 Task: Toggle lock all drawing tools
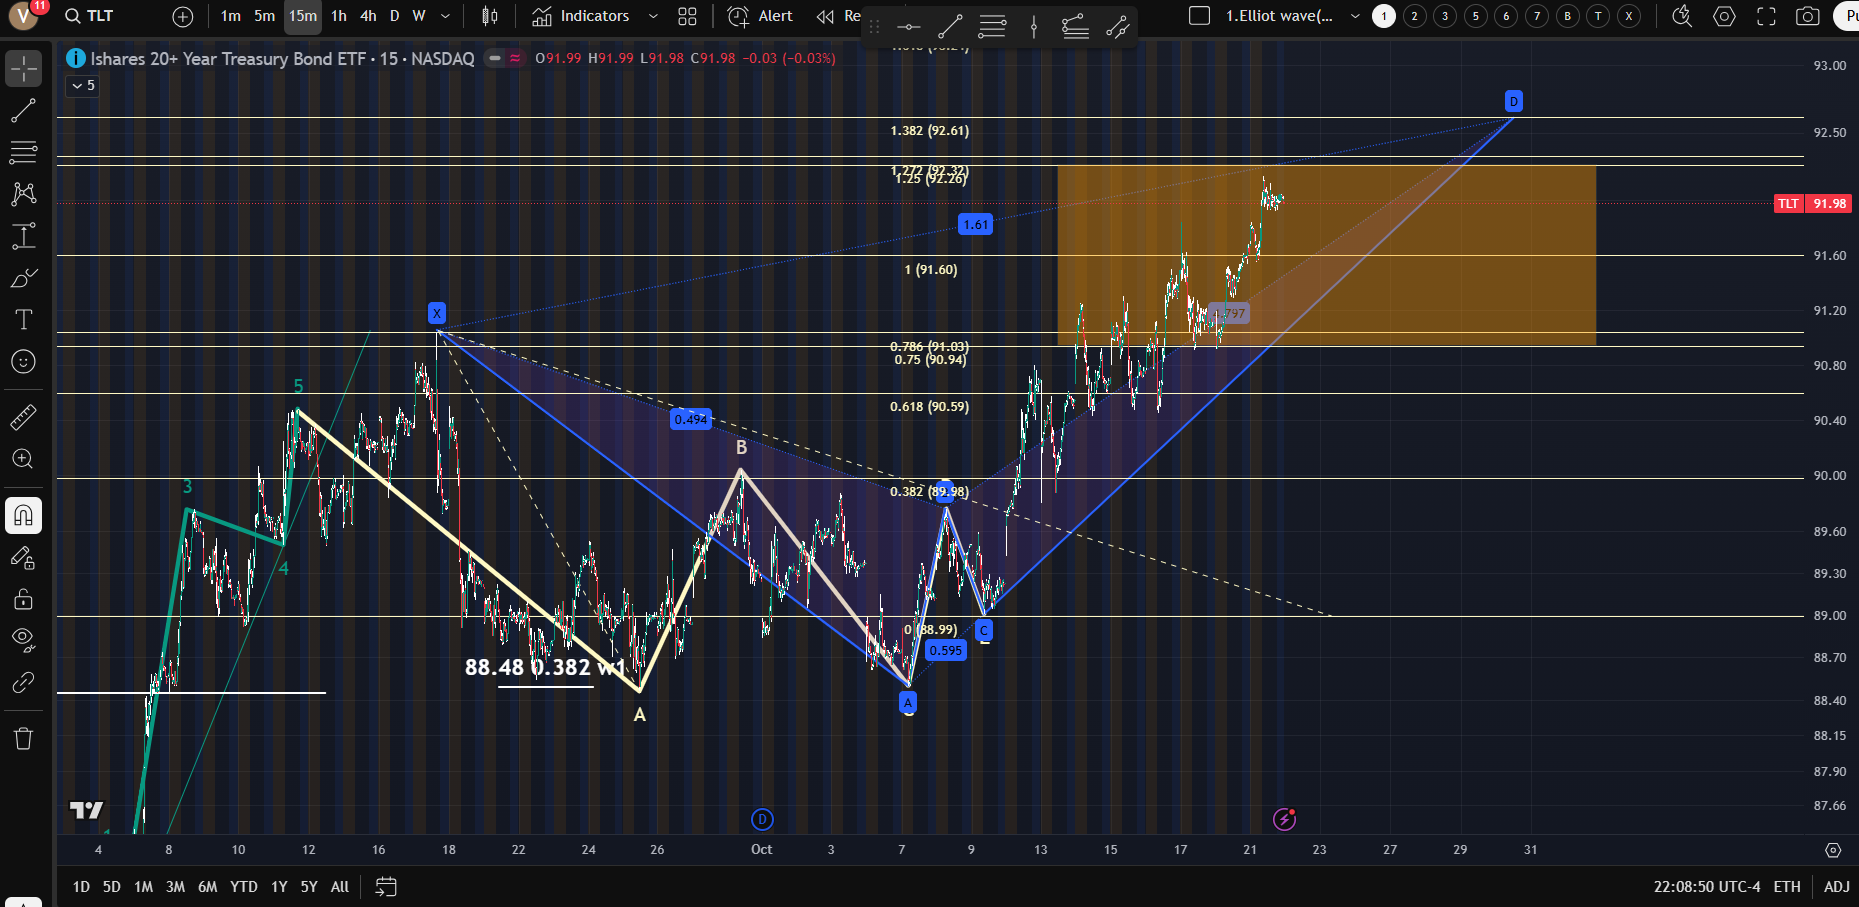click(23, 599)
